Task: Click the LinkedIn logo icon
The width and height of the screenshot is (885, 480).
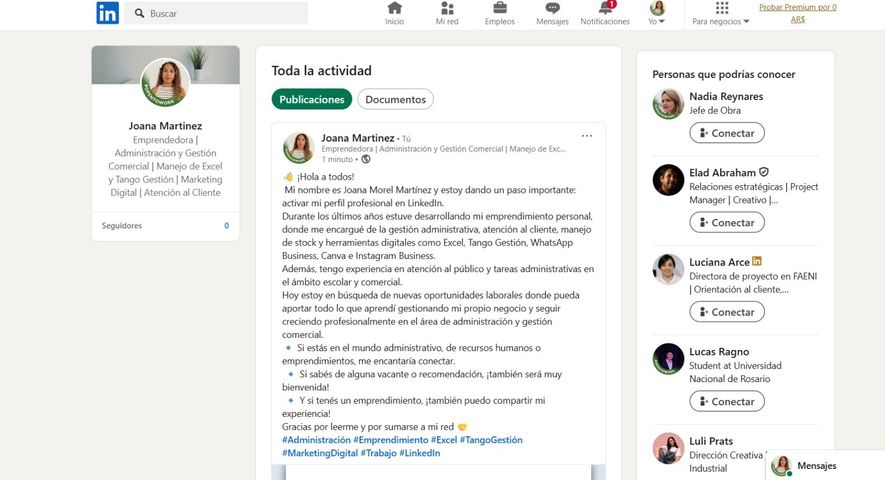Action: (x=107, y=13)
